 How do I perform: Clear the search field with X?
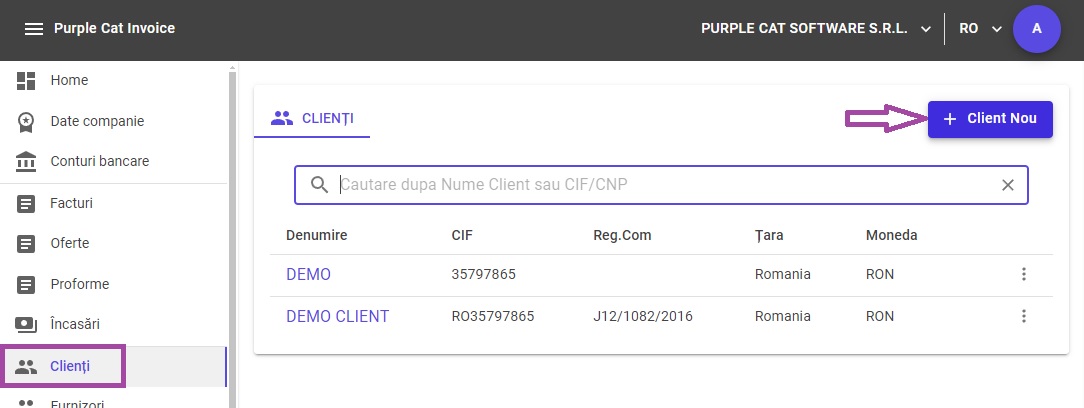pyautogui.click(x=1008, y=185)
